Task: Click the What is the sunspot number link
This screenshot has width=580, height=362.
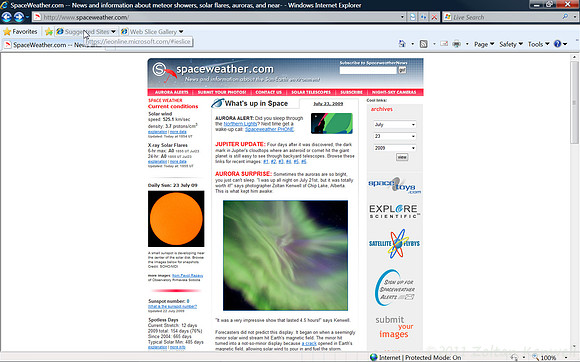Action: pyautogui.click(x=172, y=307)
